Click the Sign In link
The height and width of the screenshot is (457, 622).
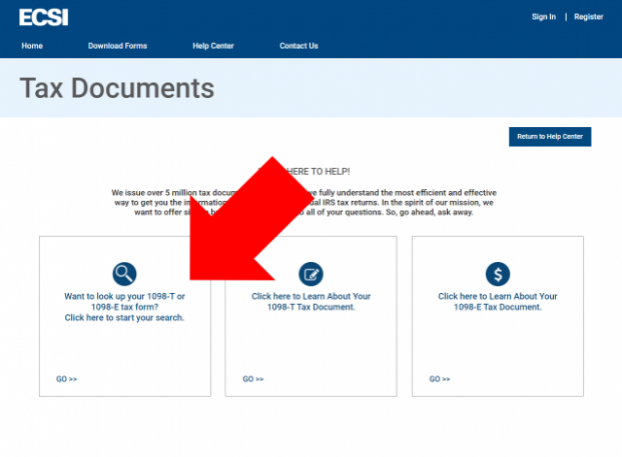(544, 17)
